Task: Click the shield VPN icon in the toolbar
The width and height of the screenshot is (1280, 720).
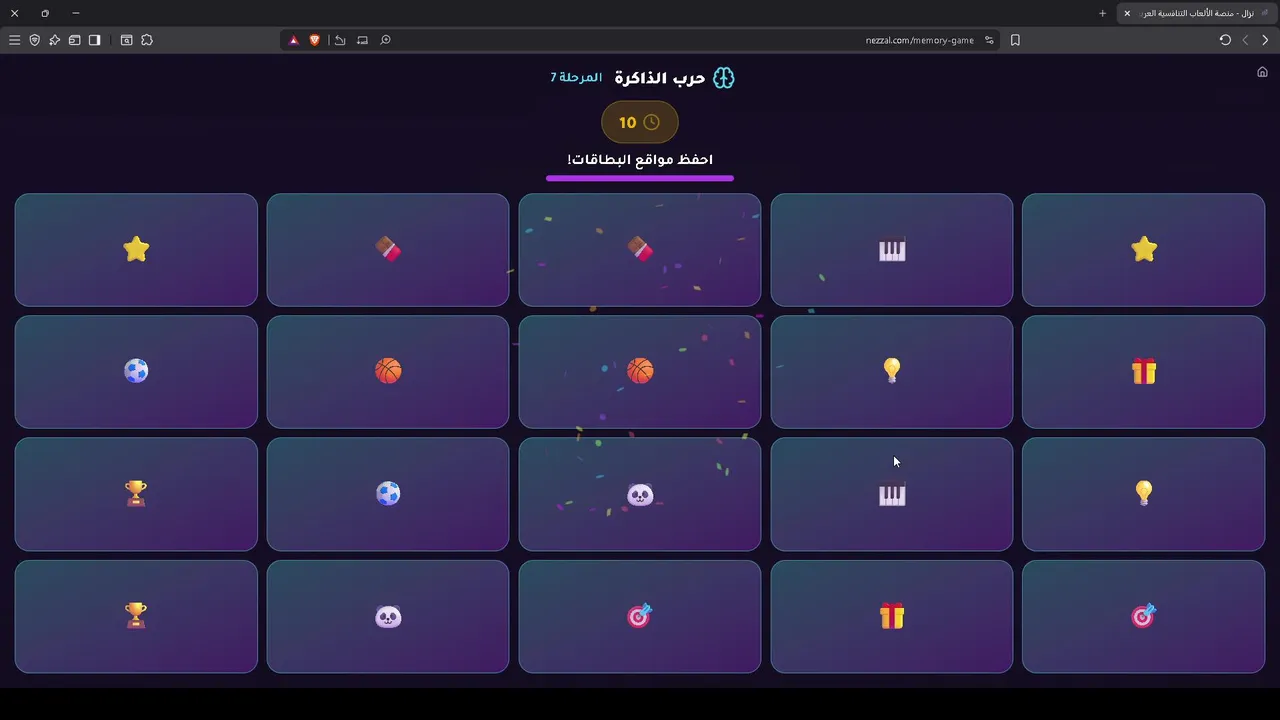Action: pos(34,40)
